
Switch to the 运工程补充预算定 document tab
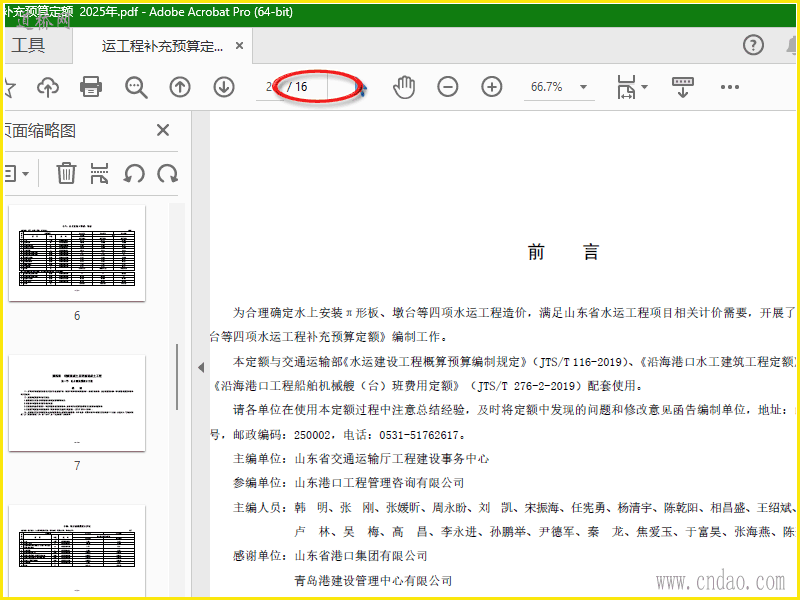pos(162,46)
